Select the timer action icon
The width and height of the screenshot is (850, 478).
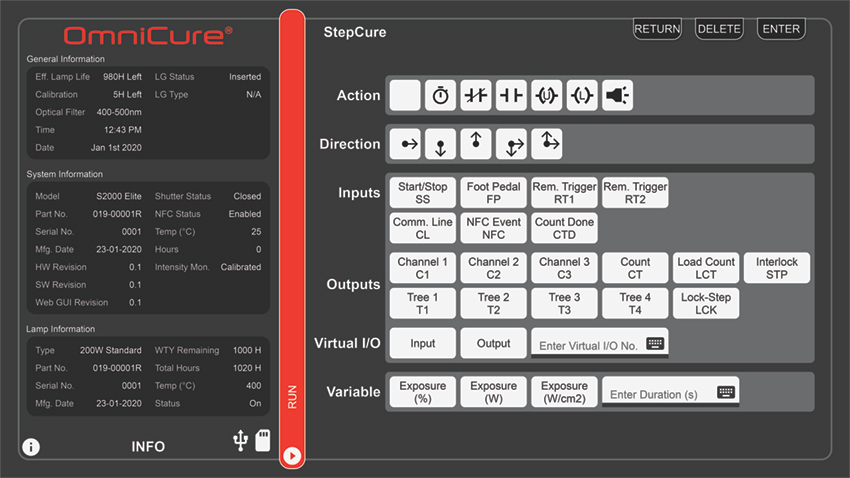click(440, 96)
